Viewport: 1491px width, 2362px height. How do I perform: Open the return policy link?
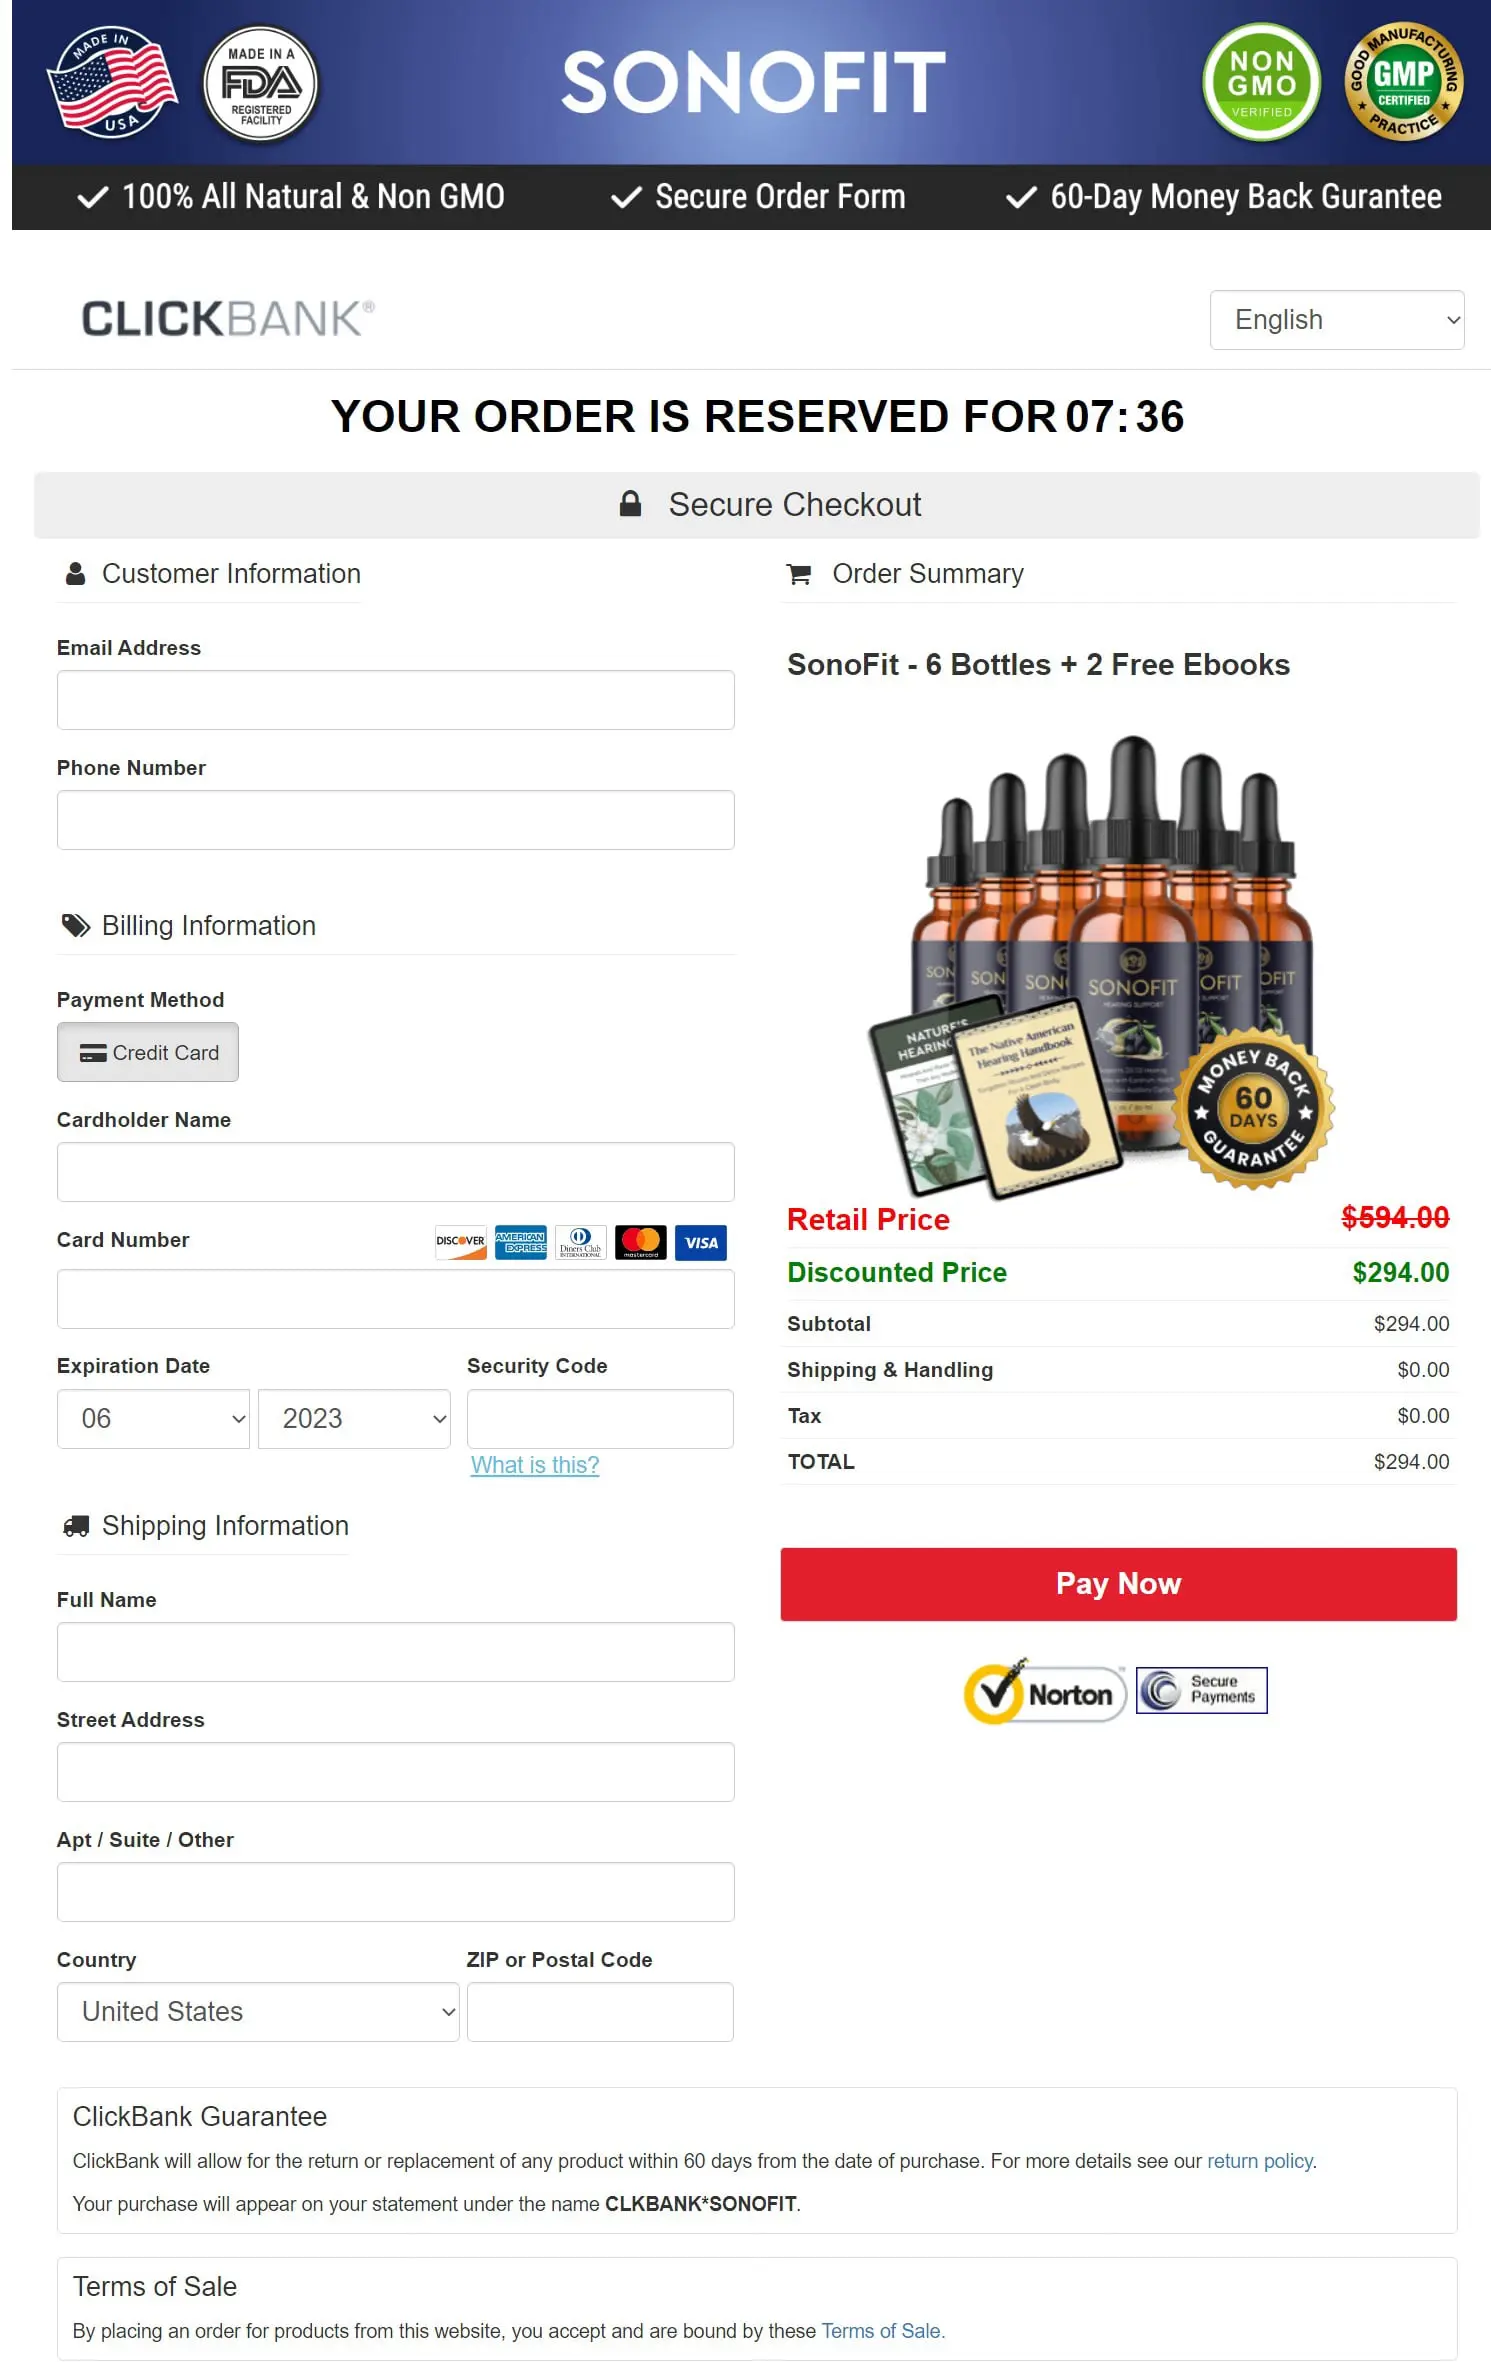(x=1260, y=2161)
